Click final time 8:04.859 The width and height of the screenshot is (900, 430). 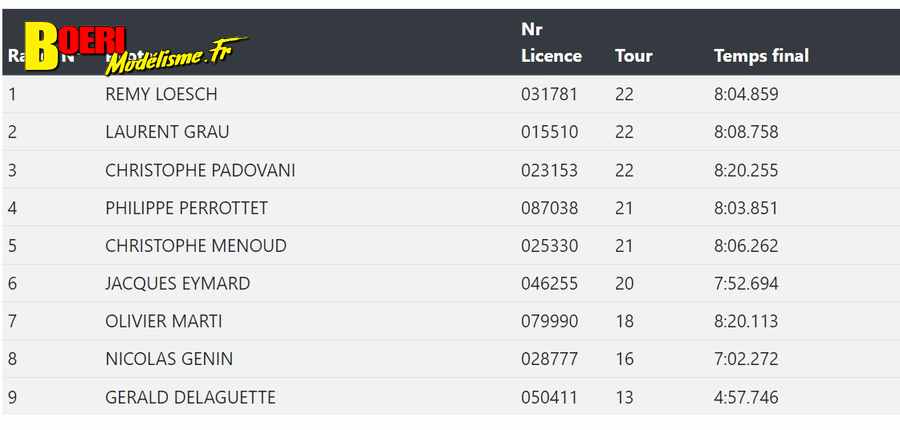click(x=746, y=94)
